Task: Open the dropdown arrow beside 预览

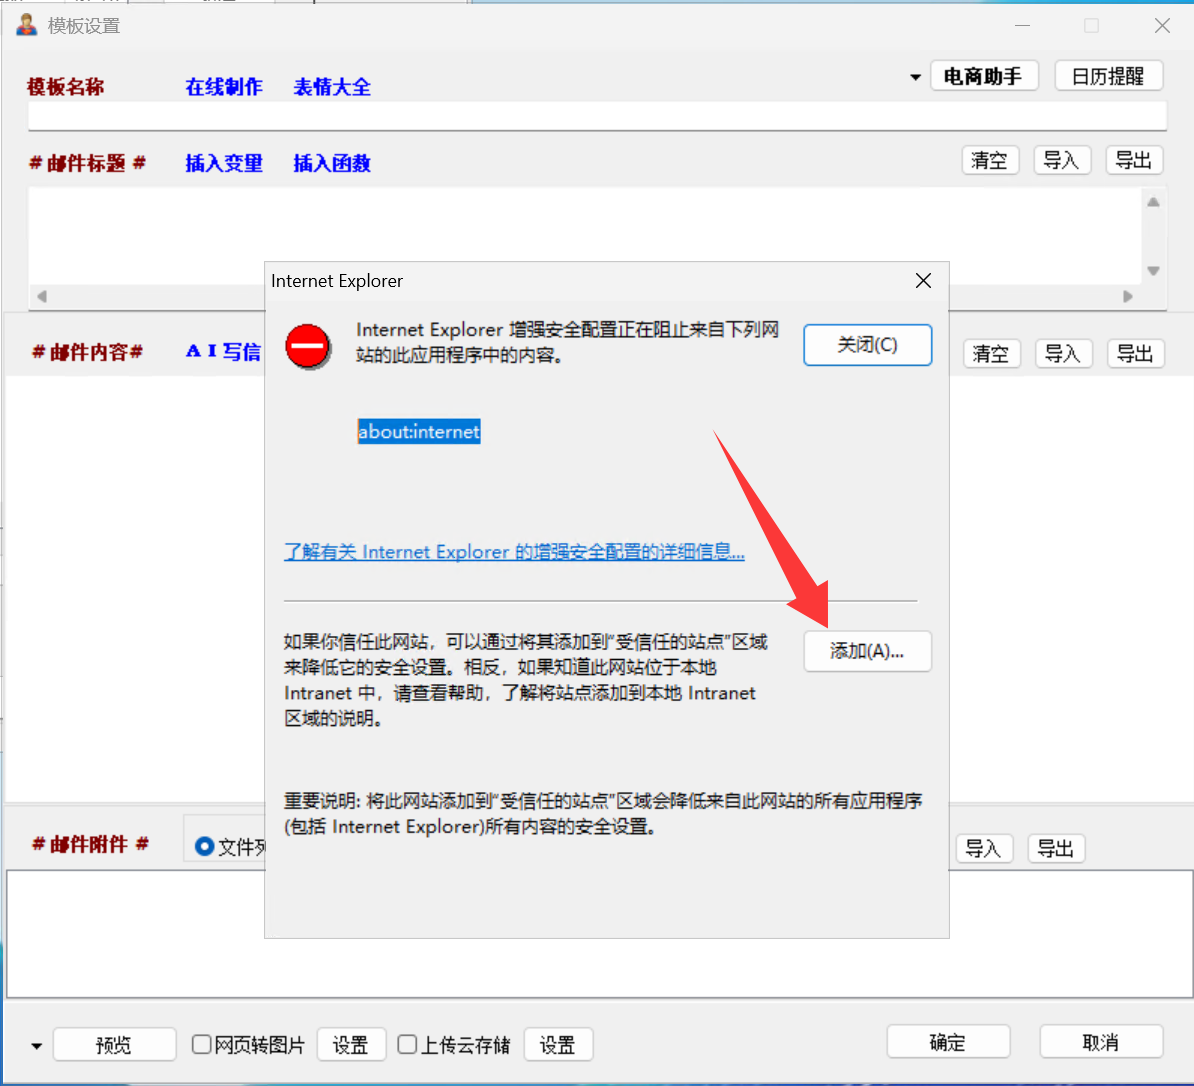Action: (37, 1046)
